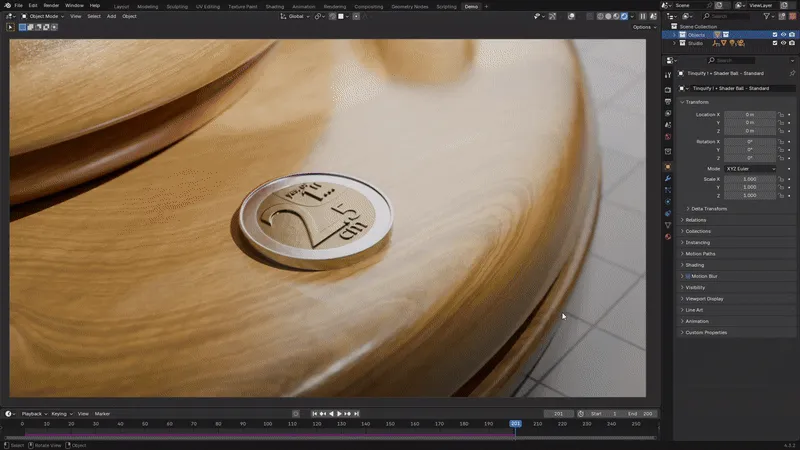Toggle proportional editing button
800x450 pixels.
[356, 16]
